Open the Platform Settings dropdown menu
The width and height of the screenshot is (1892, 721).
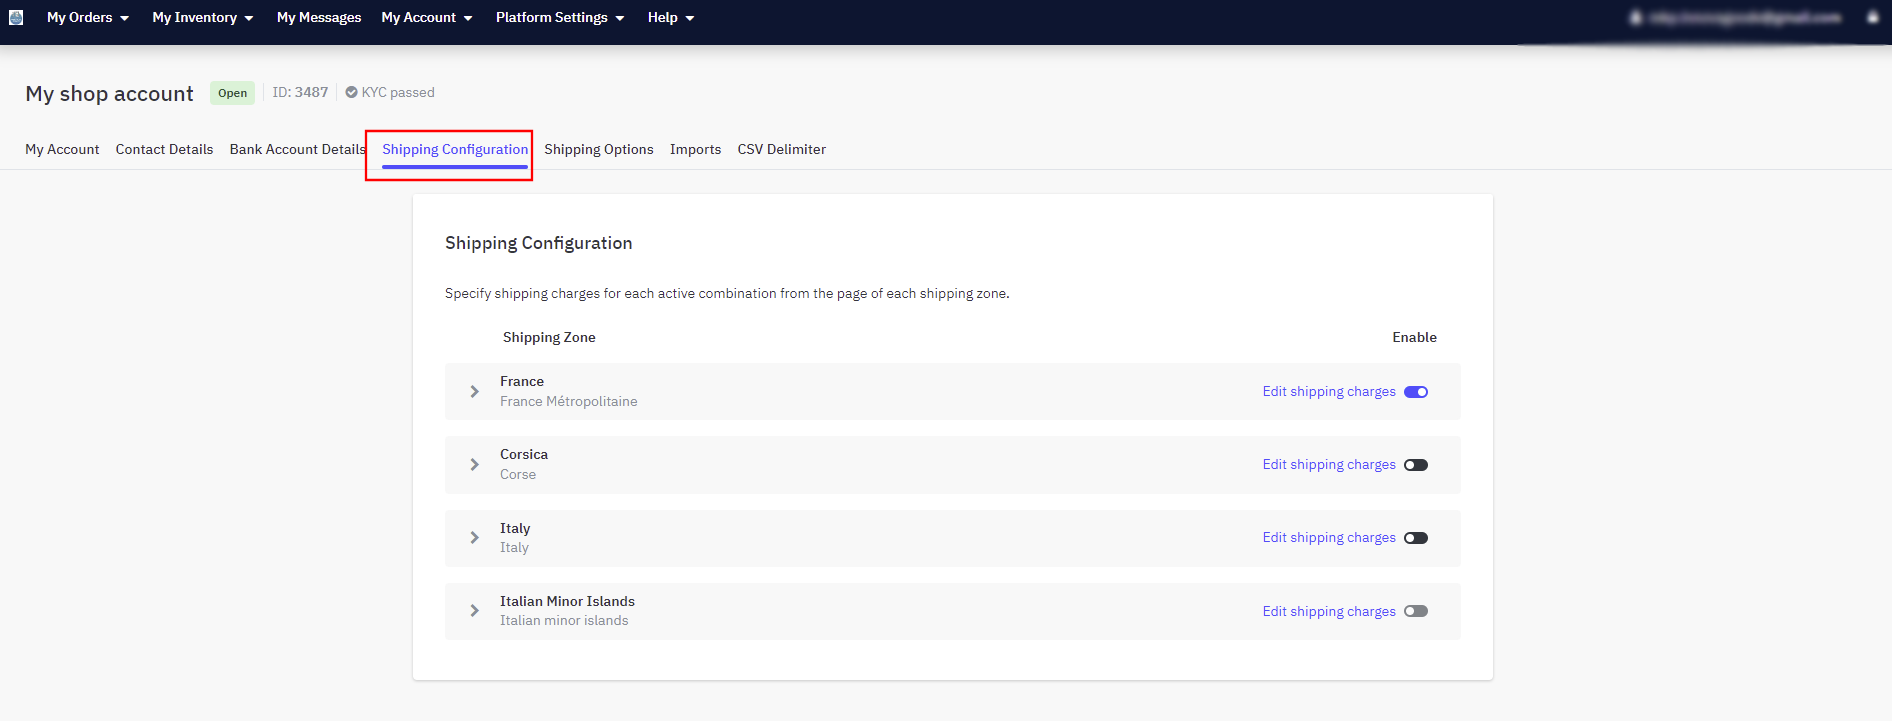559,17
